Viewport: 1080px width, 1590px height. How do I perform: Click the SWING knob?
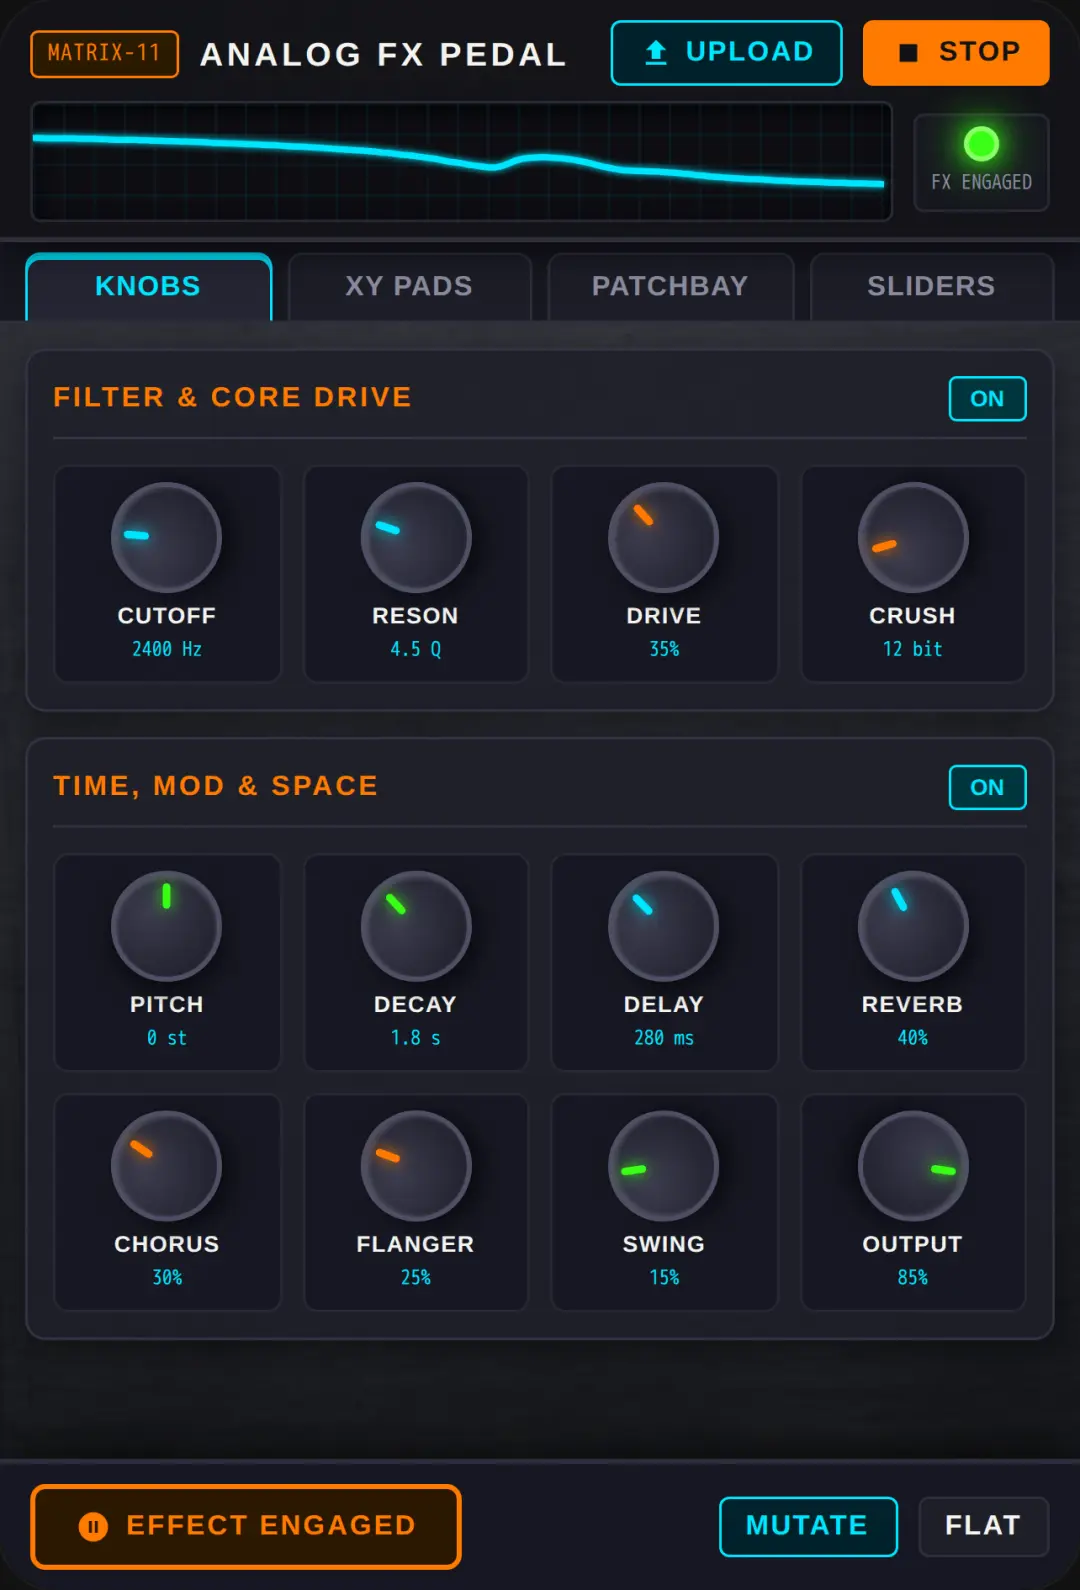pos(664,1166)
